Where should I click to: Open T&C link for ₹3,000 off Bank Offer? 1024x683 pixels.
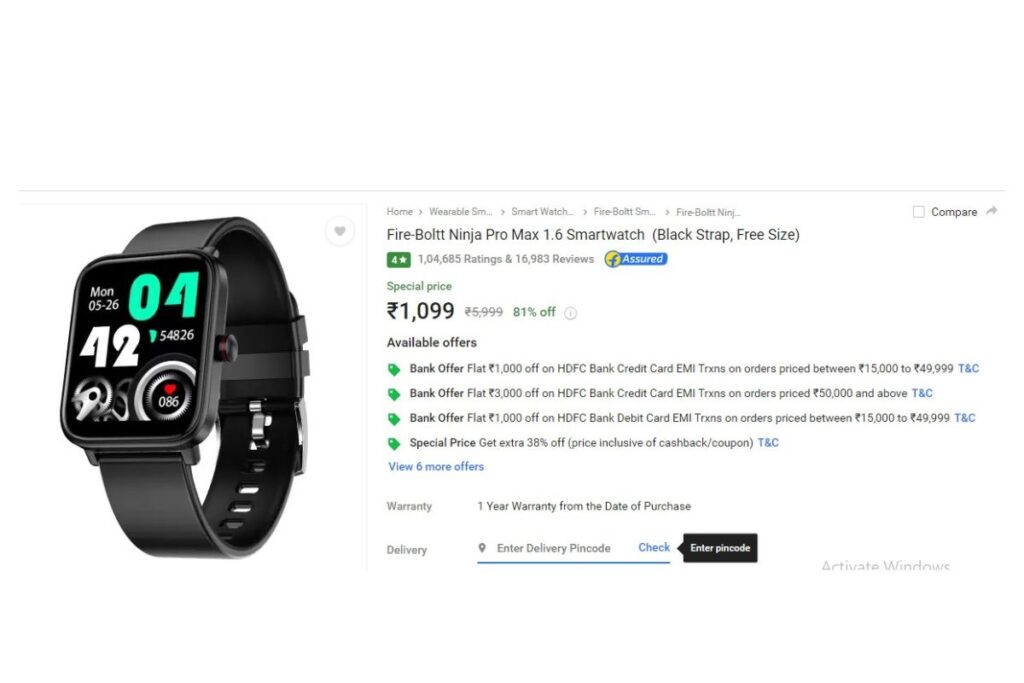click(921, 393)
